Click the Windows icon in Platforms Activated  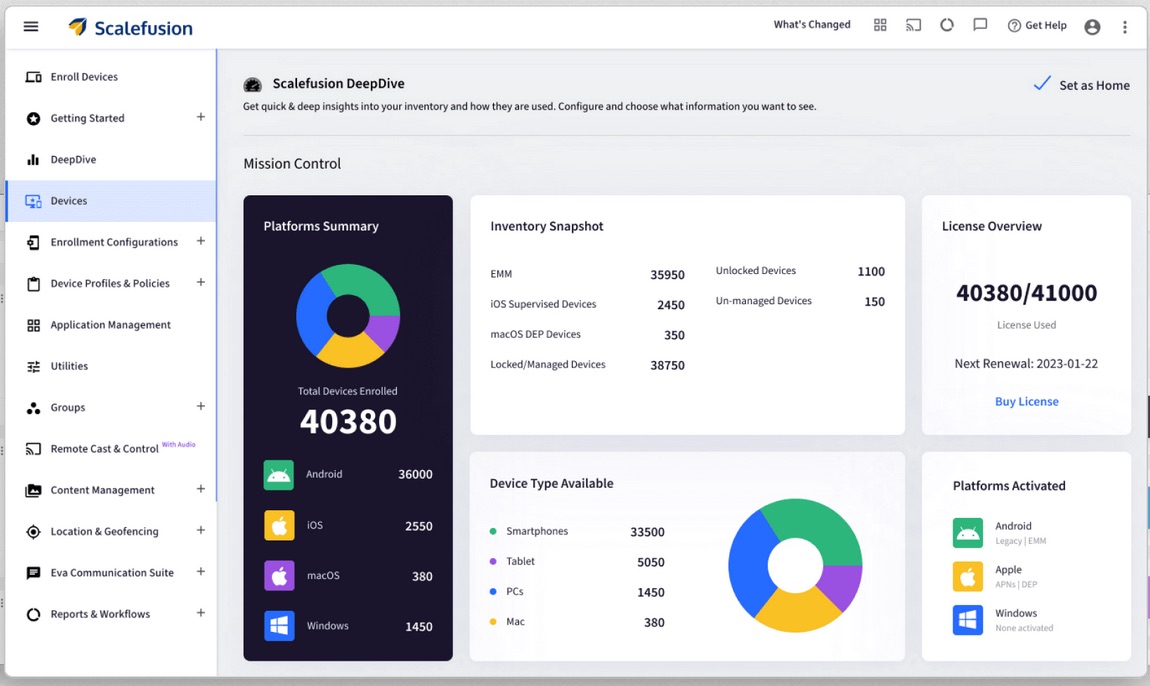(967, 620)
